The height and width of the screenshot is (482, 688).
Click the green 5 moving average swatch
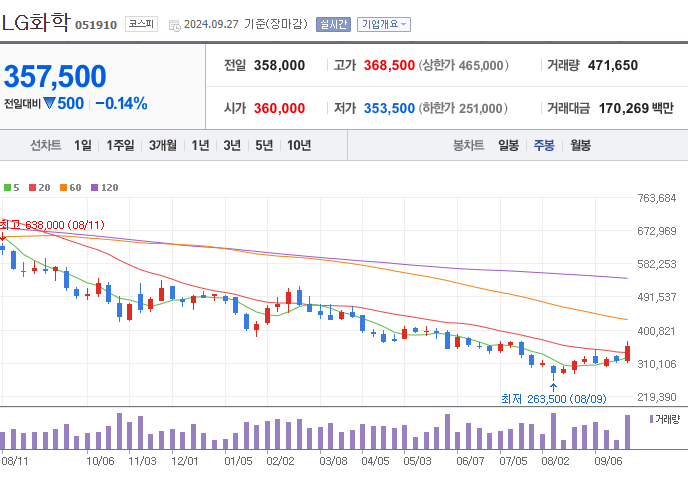pyautogui.click(x=7, y=188)
